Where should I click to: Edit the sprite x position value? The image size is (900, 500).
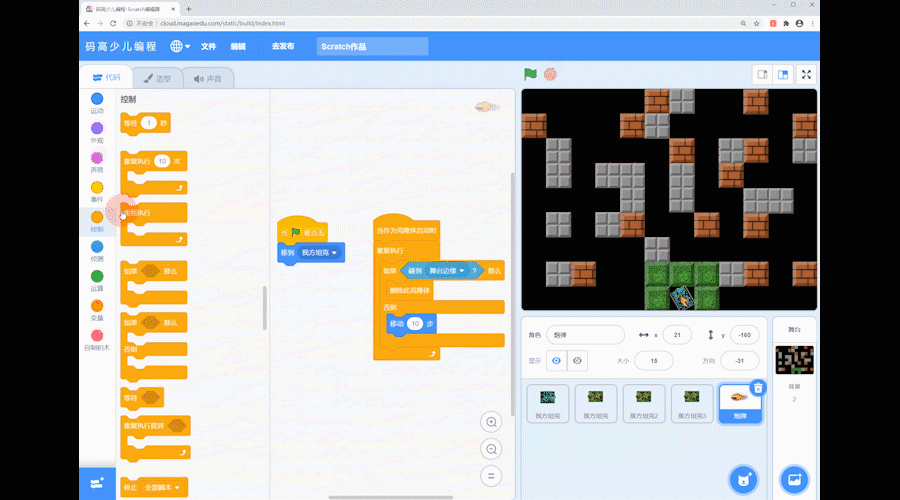click(x=677, y=335)
